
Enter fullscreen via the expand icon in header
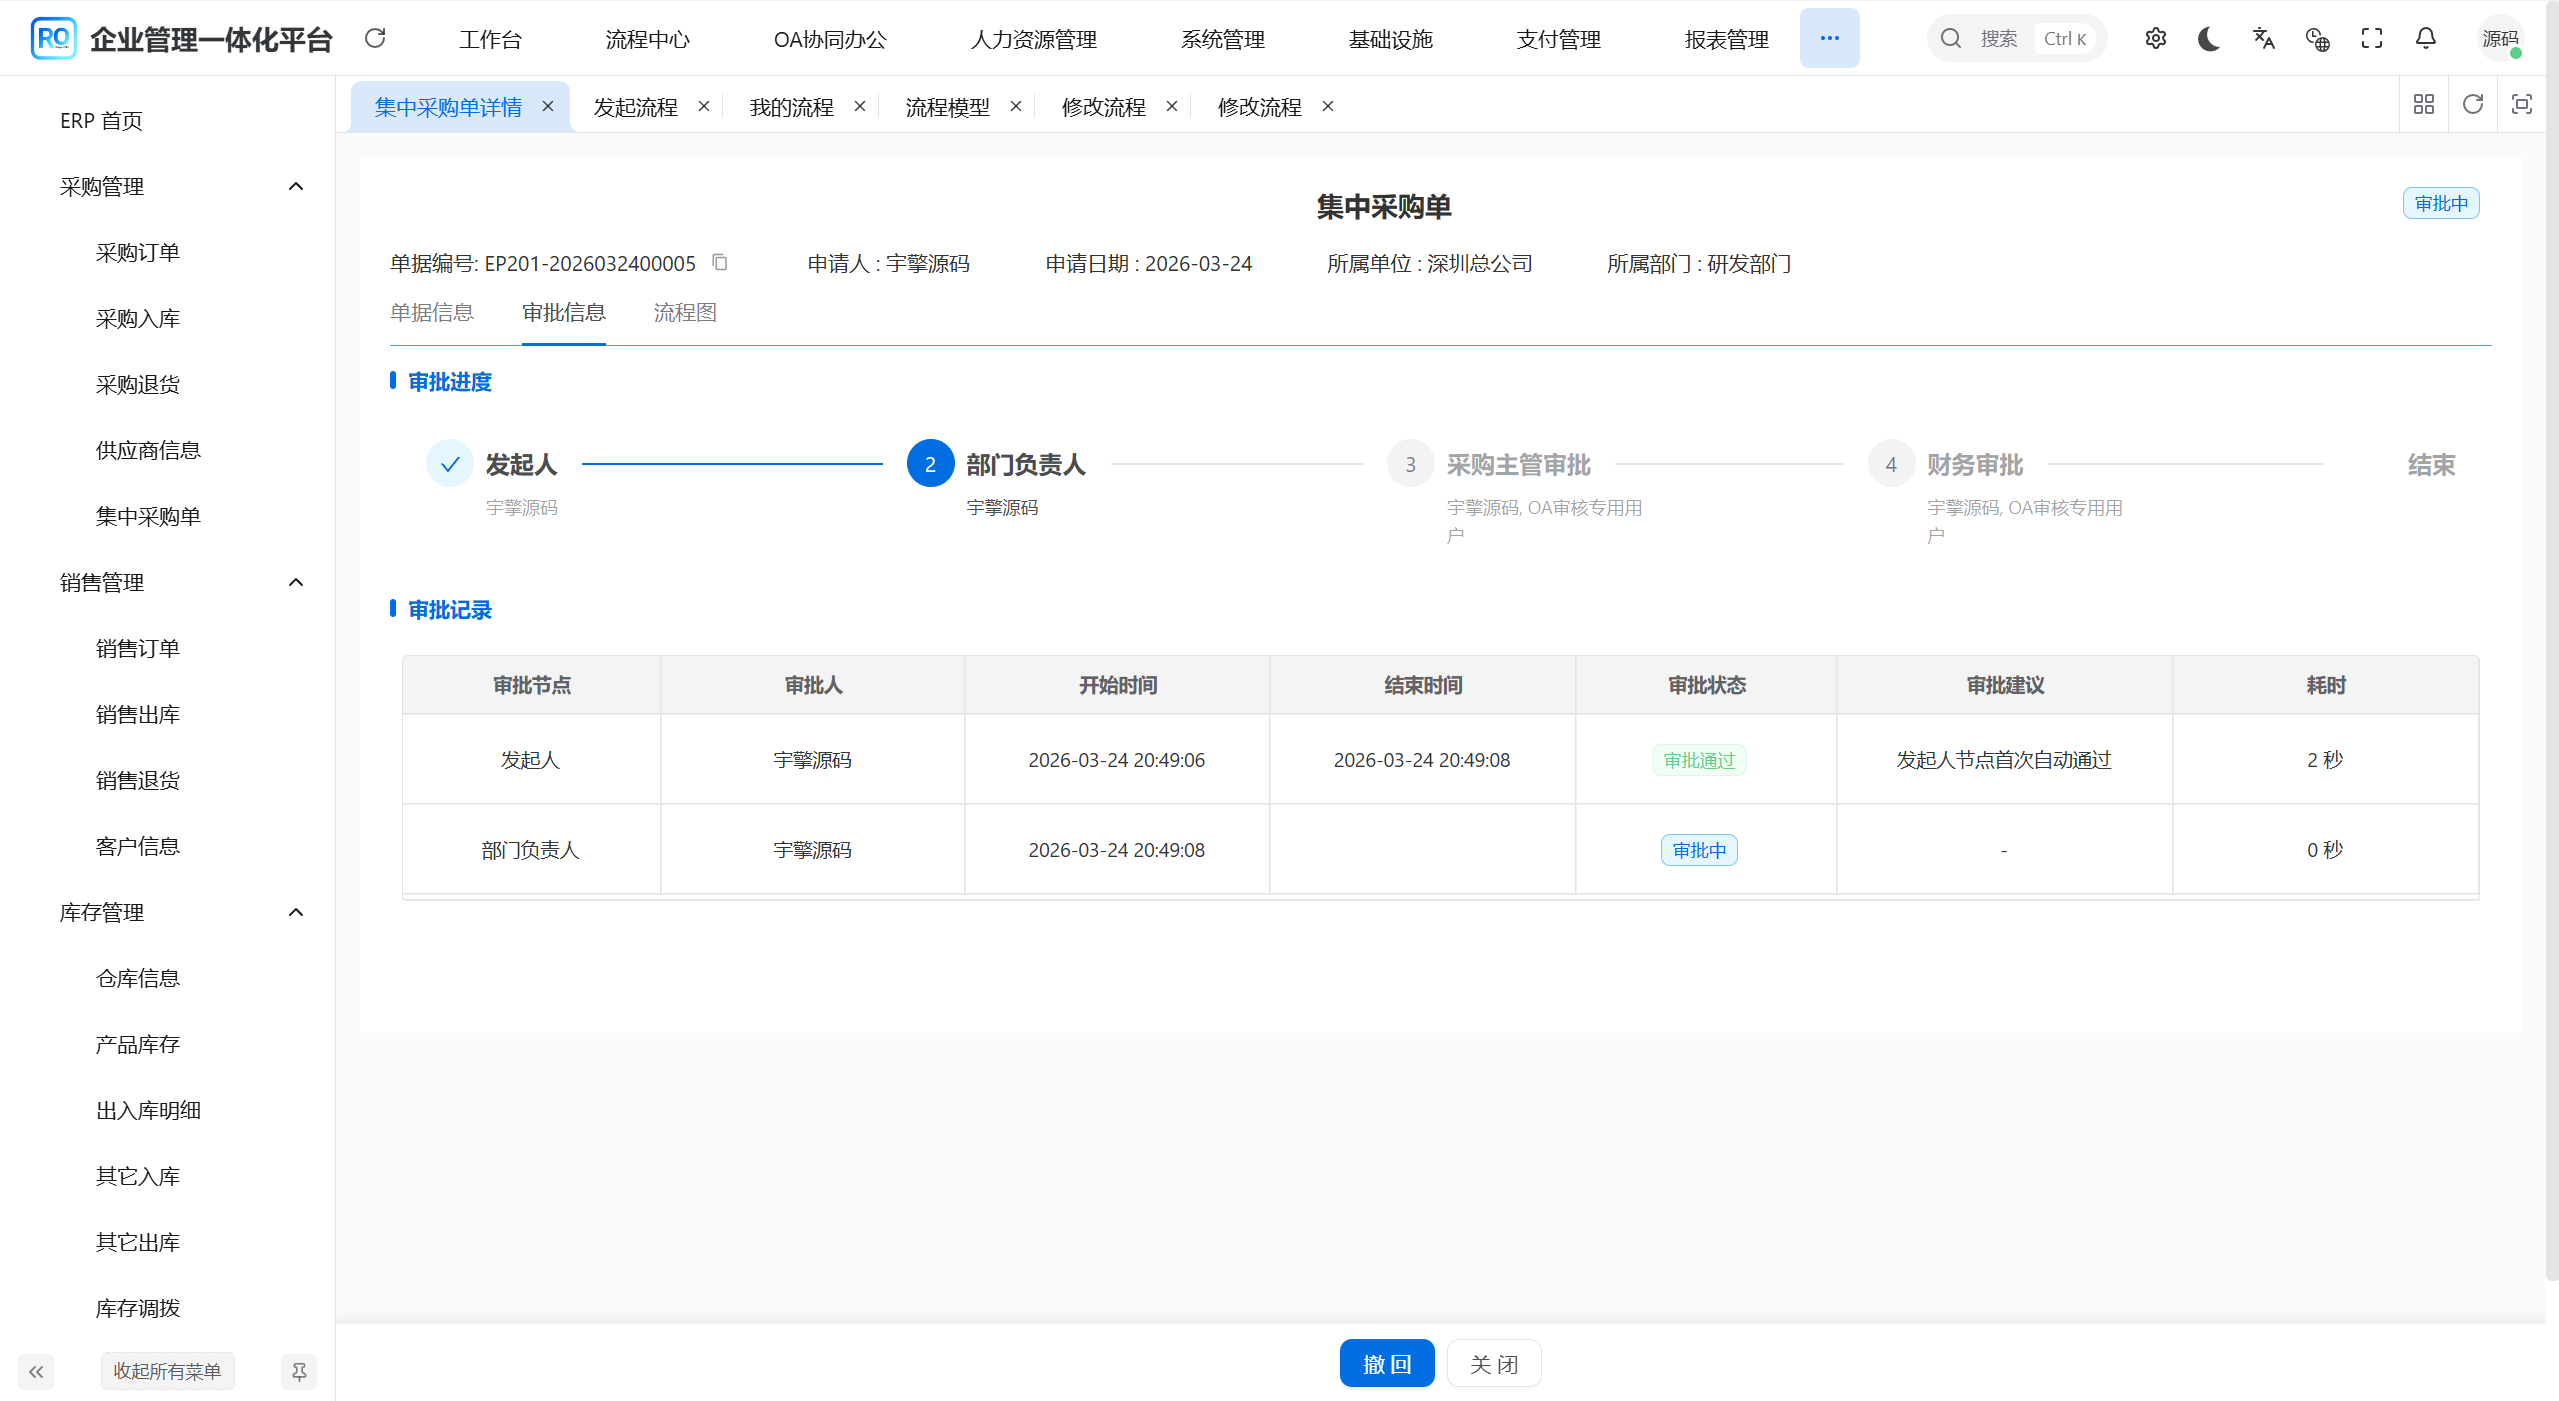click(x=2371, y=38)
